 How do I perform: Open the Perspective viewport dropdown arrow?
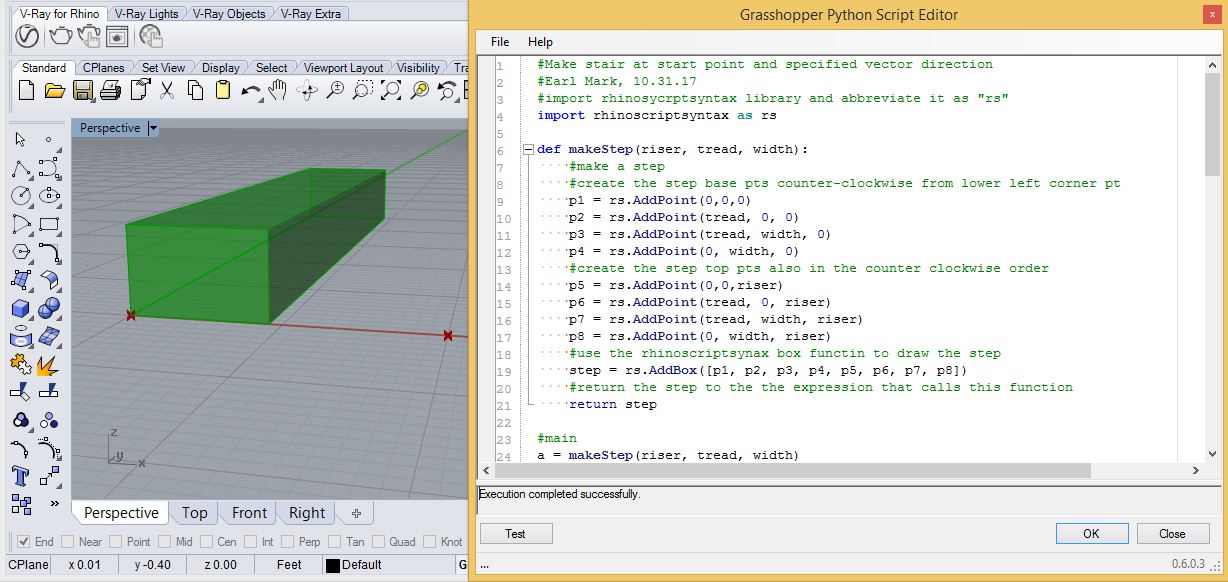(x=152, y=128)
